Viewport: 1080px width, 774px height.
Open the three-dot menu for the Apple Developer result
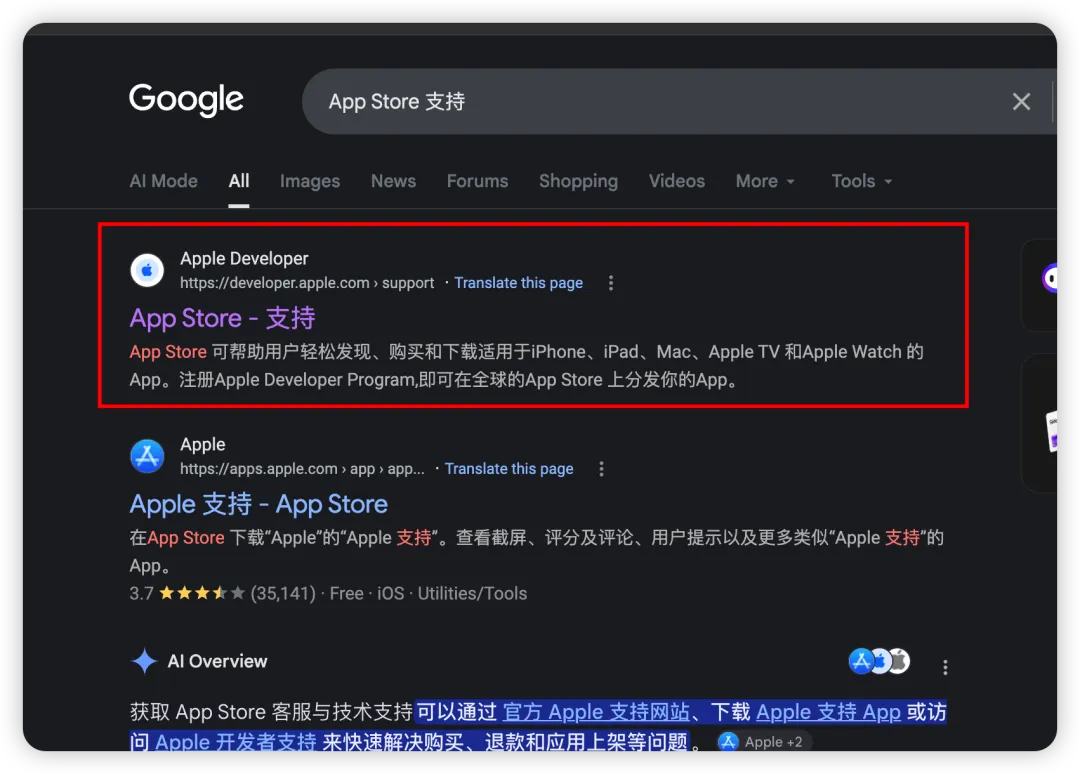(x=611, y=283)
